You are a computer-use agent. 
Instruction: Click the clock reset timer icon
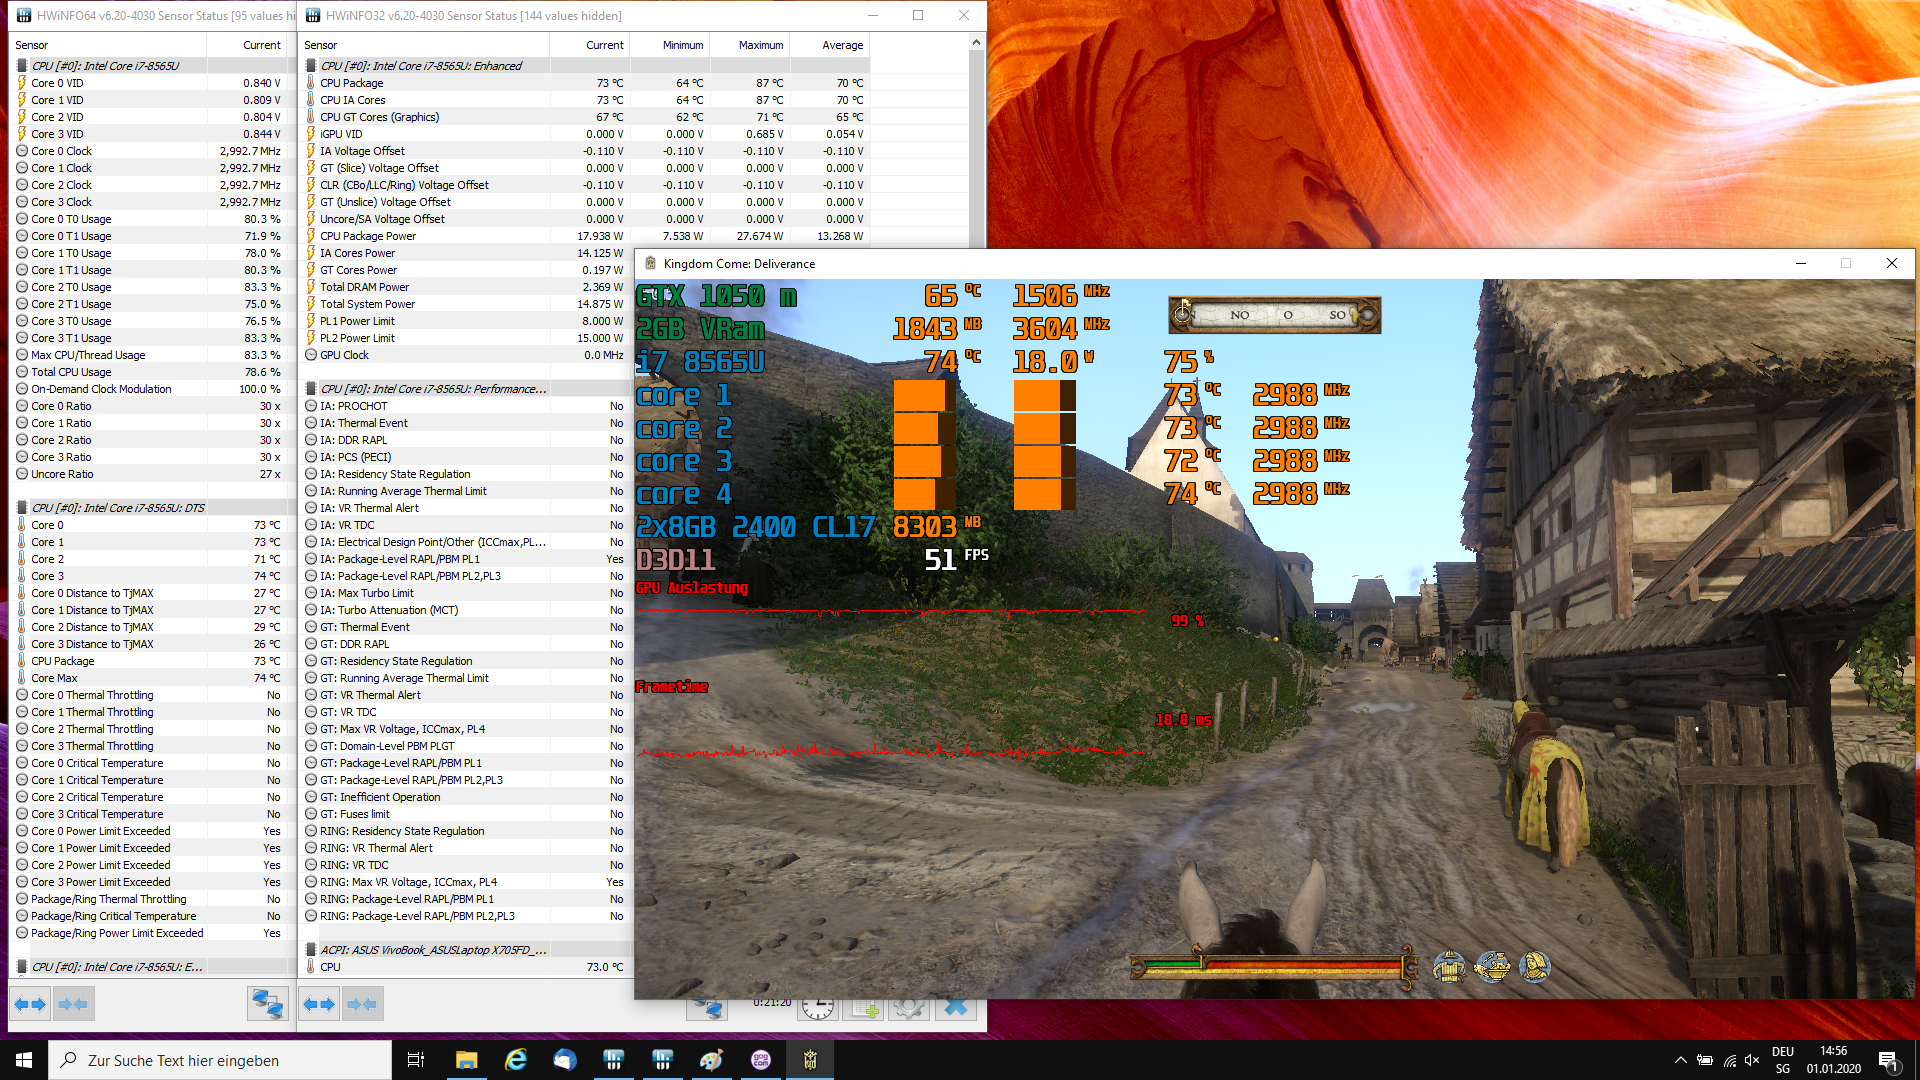(817, 1008)
